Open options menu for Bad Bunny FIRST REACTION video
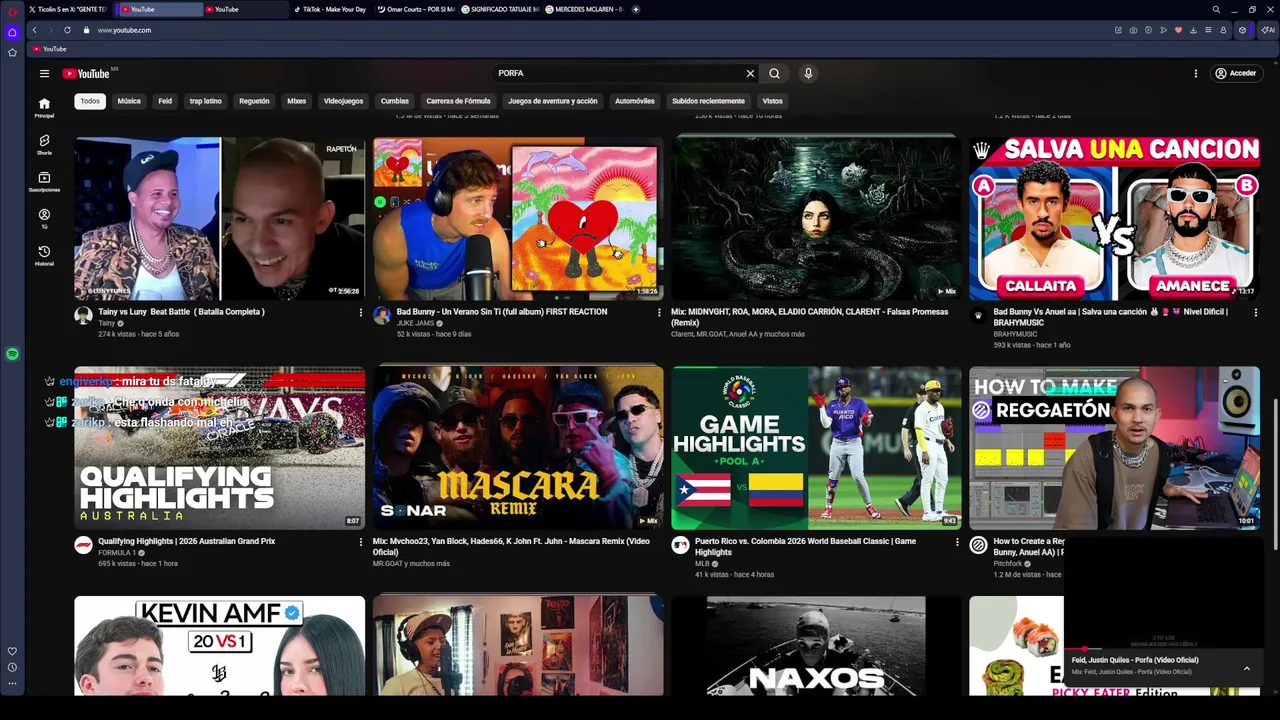Screen dimensions: 1280x720 (x=659, y=313)
